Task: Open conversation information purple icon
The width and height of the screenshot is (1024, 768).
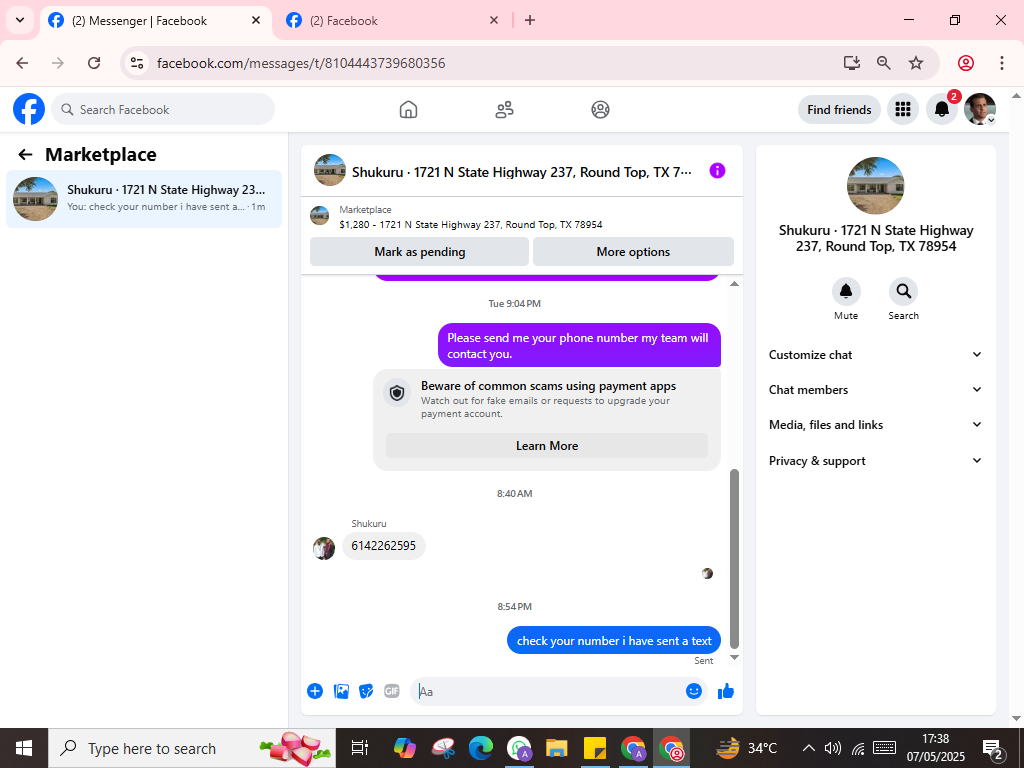Action: (717, 170)
